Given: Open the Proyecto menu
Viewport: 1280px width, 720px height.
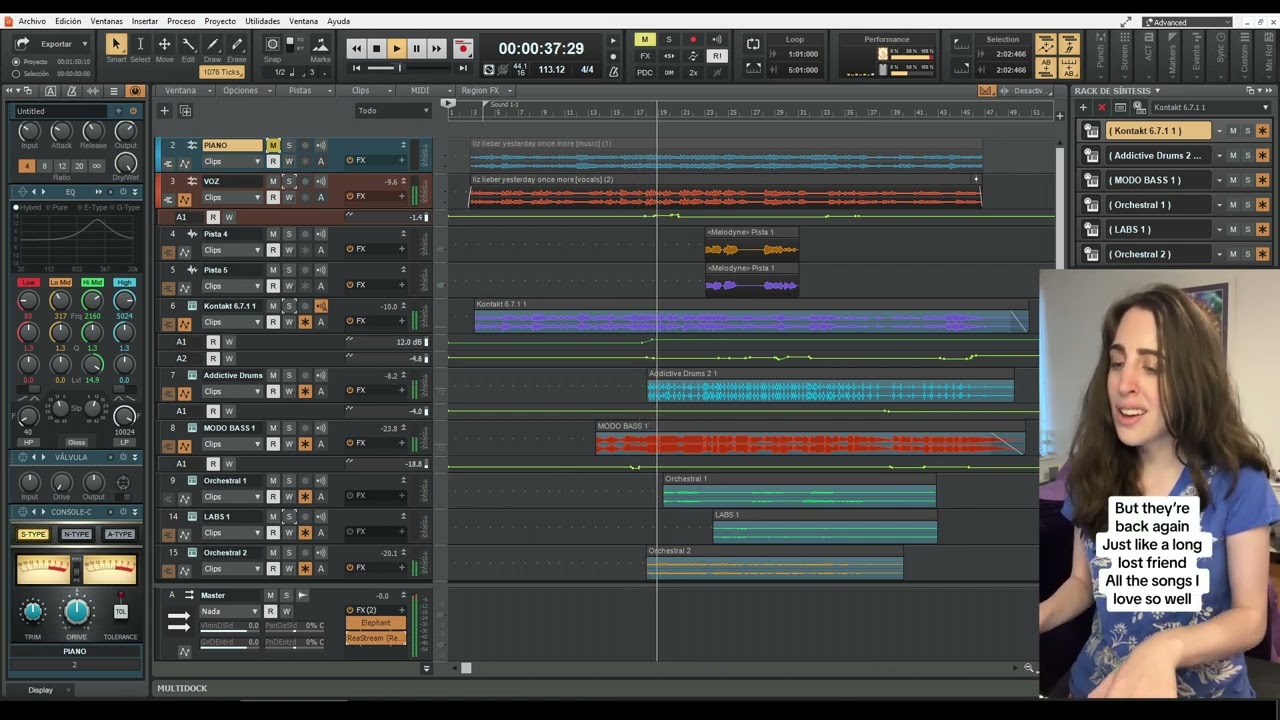Looking at the screenshot, I should click(220, 21).
